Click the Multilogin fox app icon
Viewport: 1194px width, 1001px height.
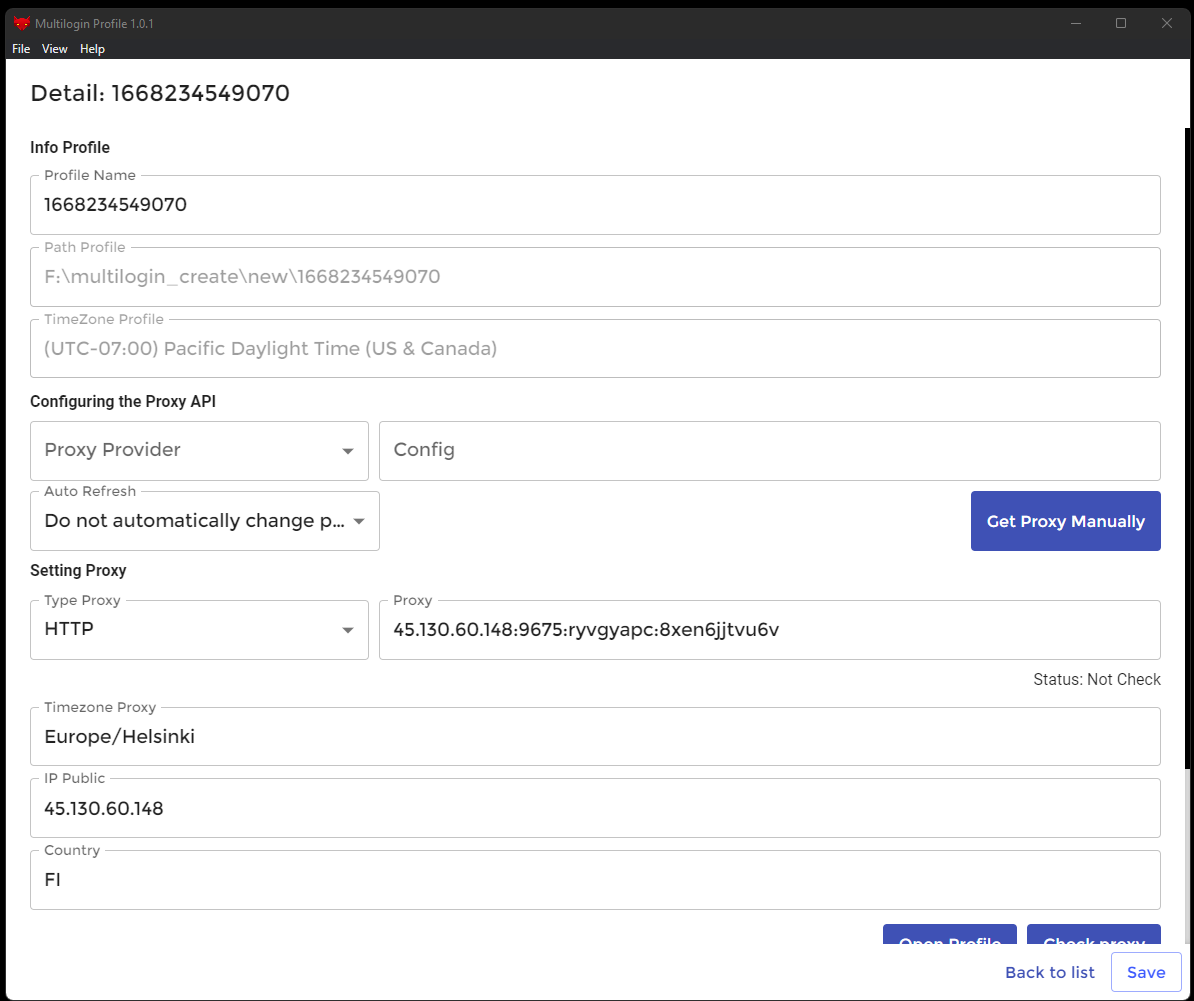click(x=21, y=24)
